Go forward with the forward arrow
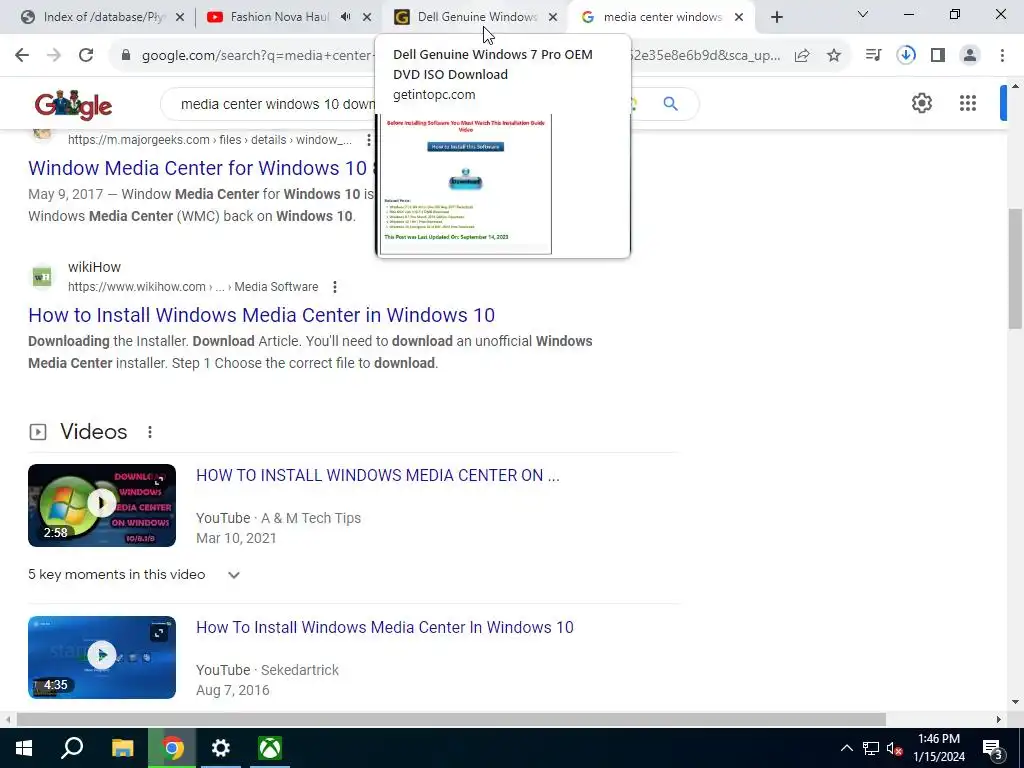The width and height of the screenshot is (1024, 768). pos(54,56)
